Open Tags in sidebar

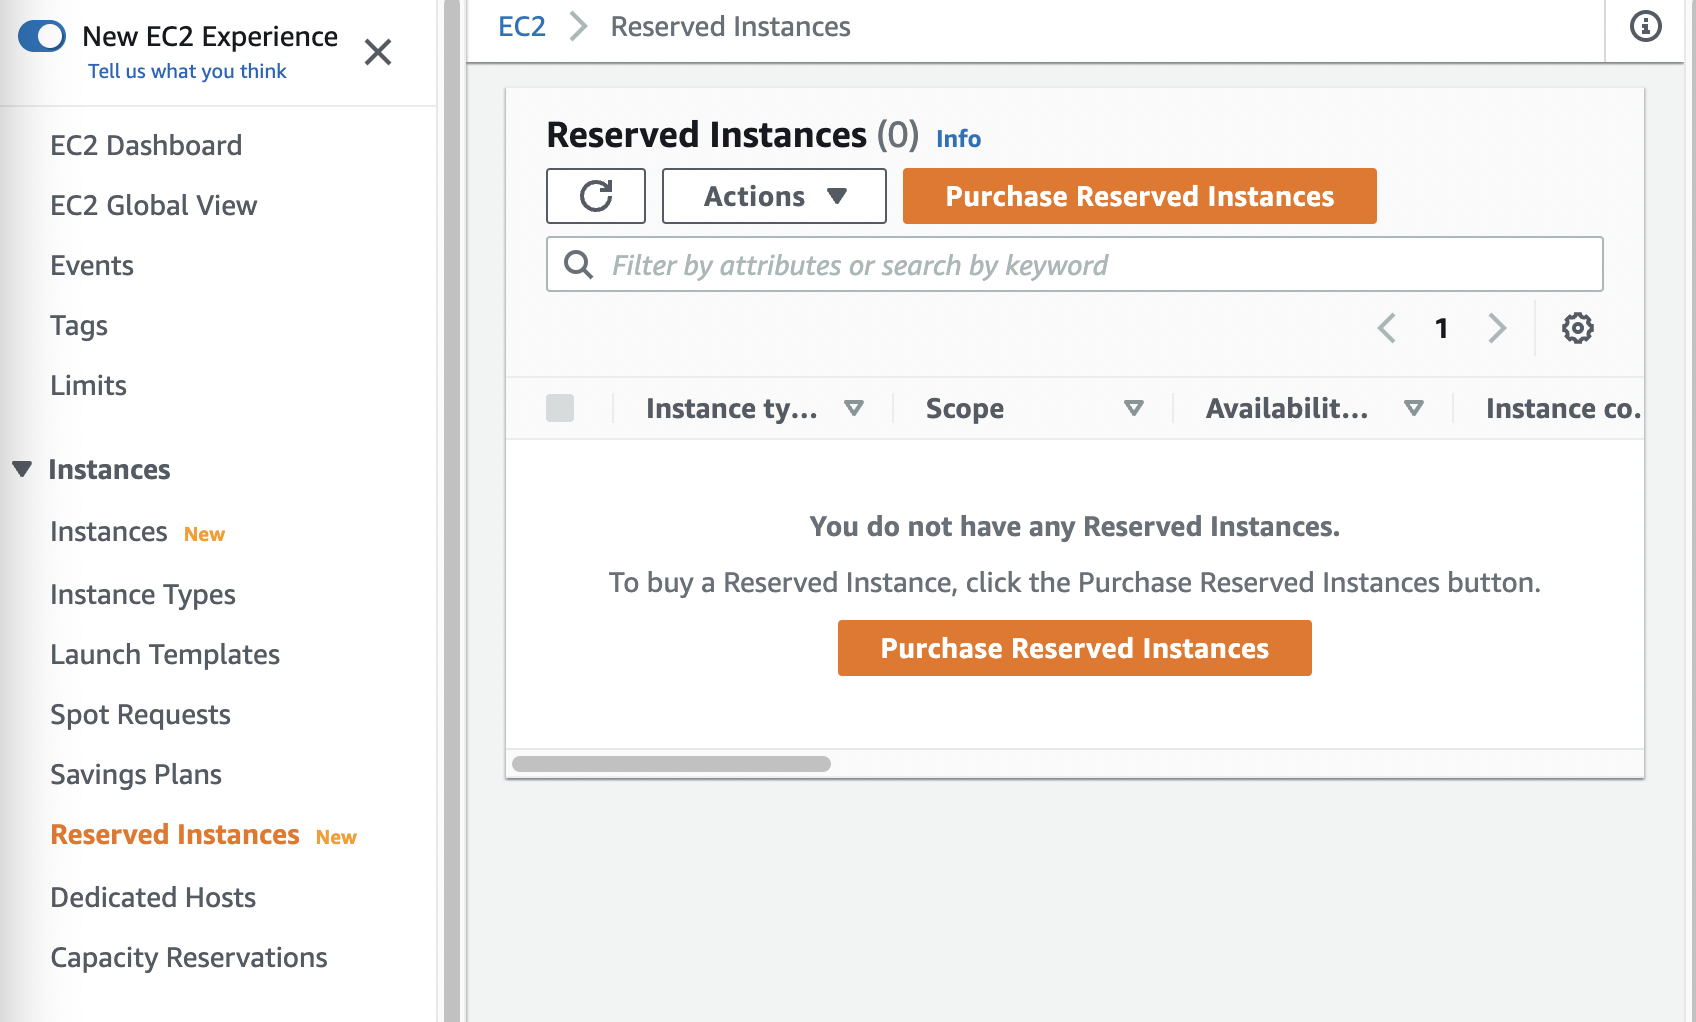(79, 326)
